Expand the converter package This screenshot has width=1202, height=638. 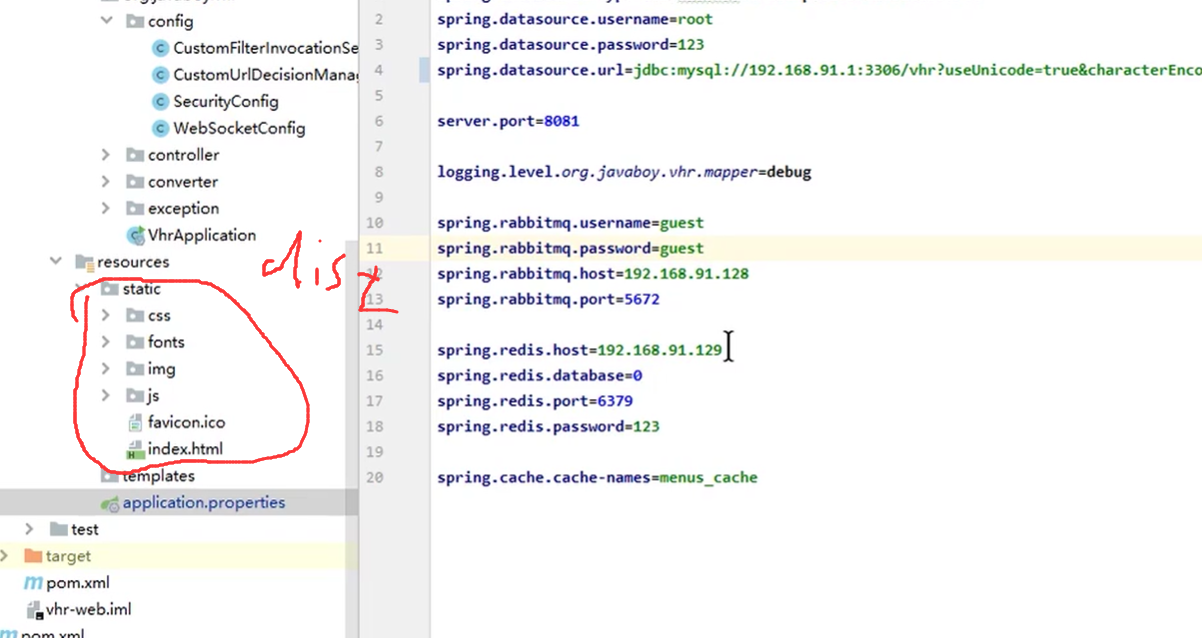[x=106, y=182]
